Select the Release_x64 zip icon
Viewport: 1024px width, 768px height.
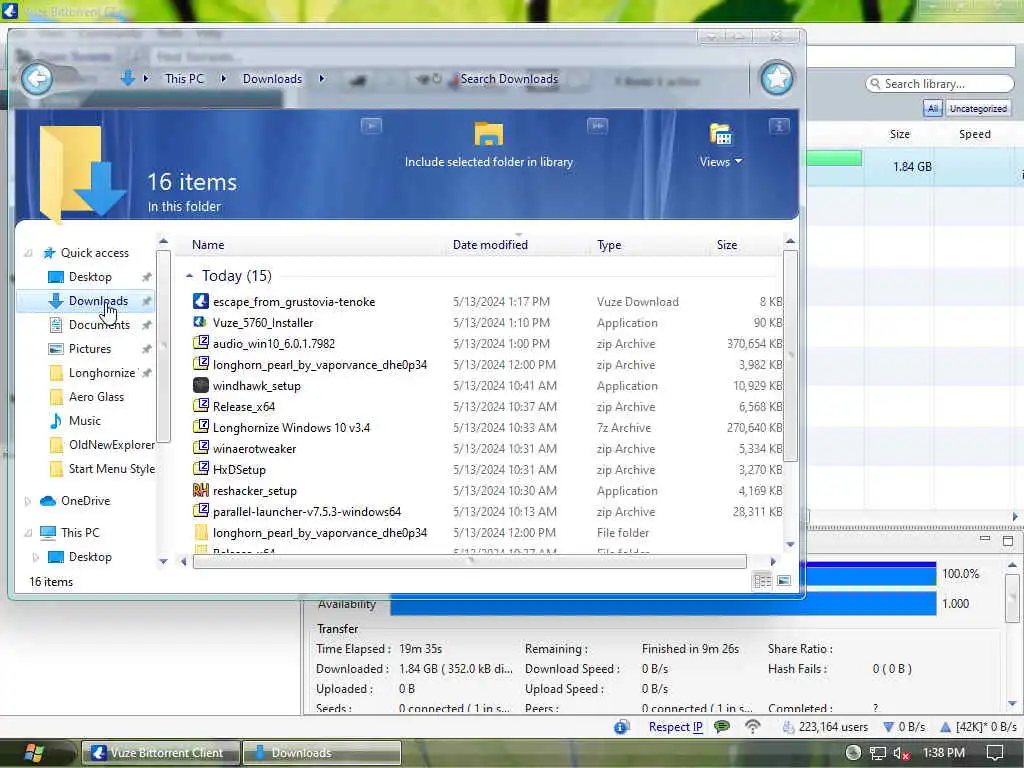(200, 406)
